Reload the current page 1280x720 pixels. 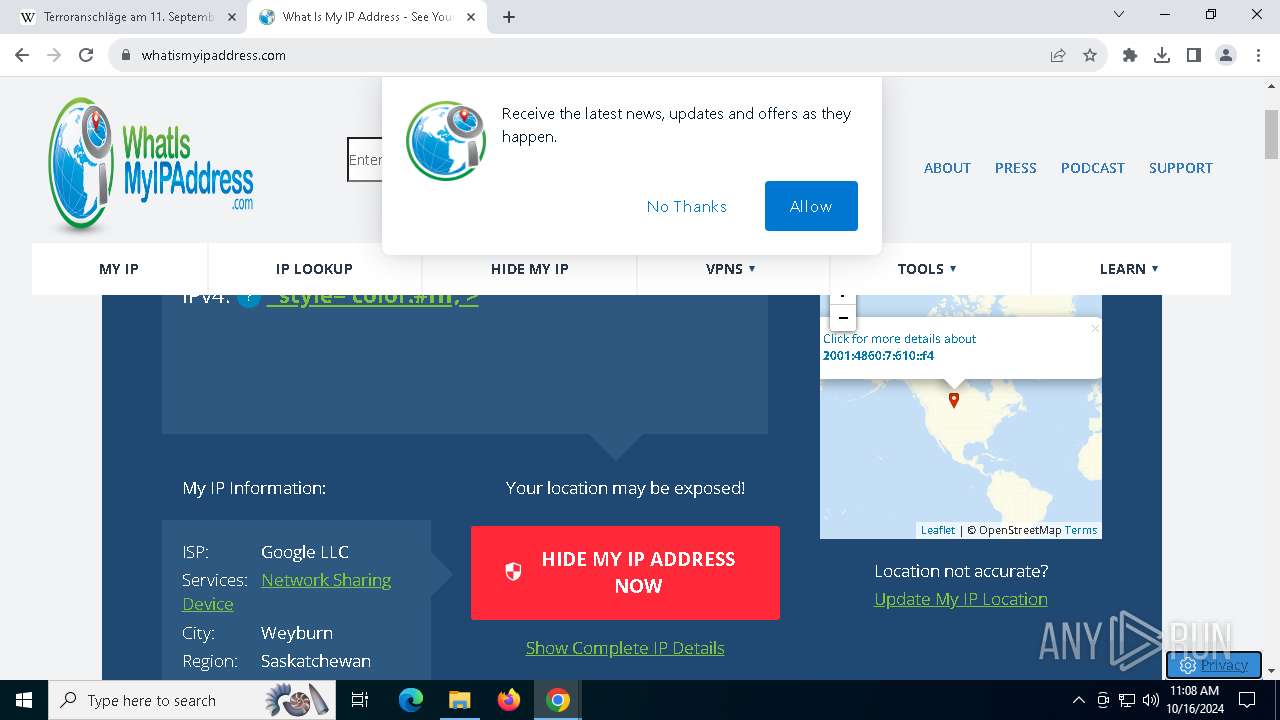pyautogui.click(x=86, y=55)
